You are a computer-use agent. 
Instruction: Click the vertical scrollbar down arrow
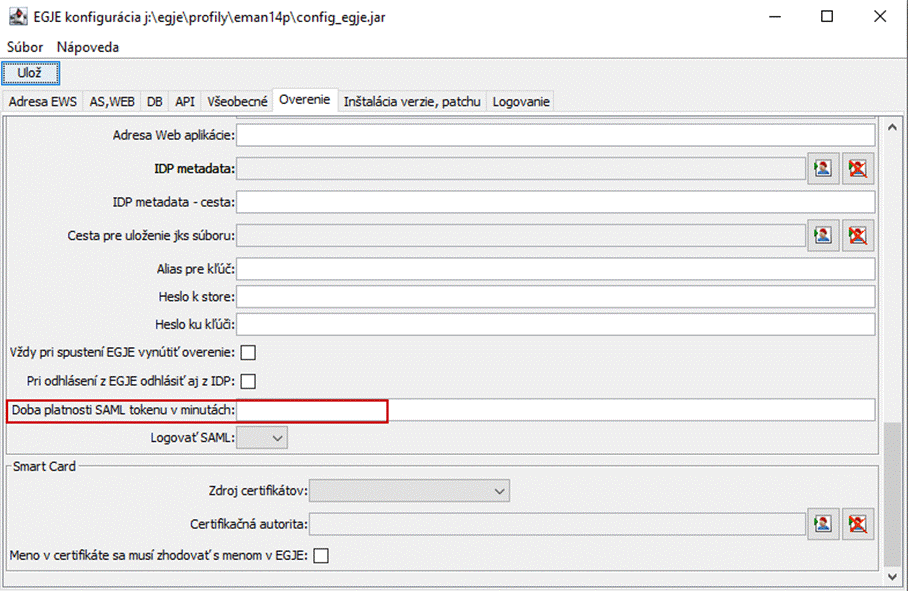click(893, 577)
